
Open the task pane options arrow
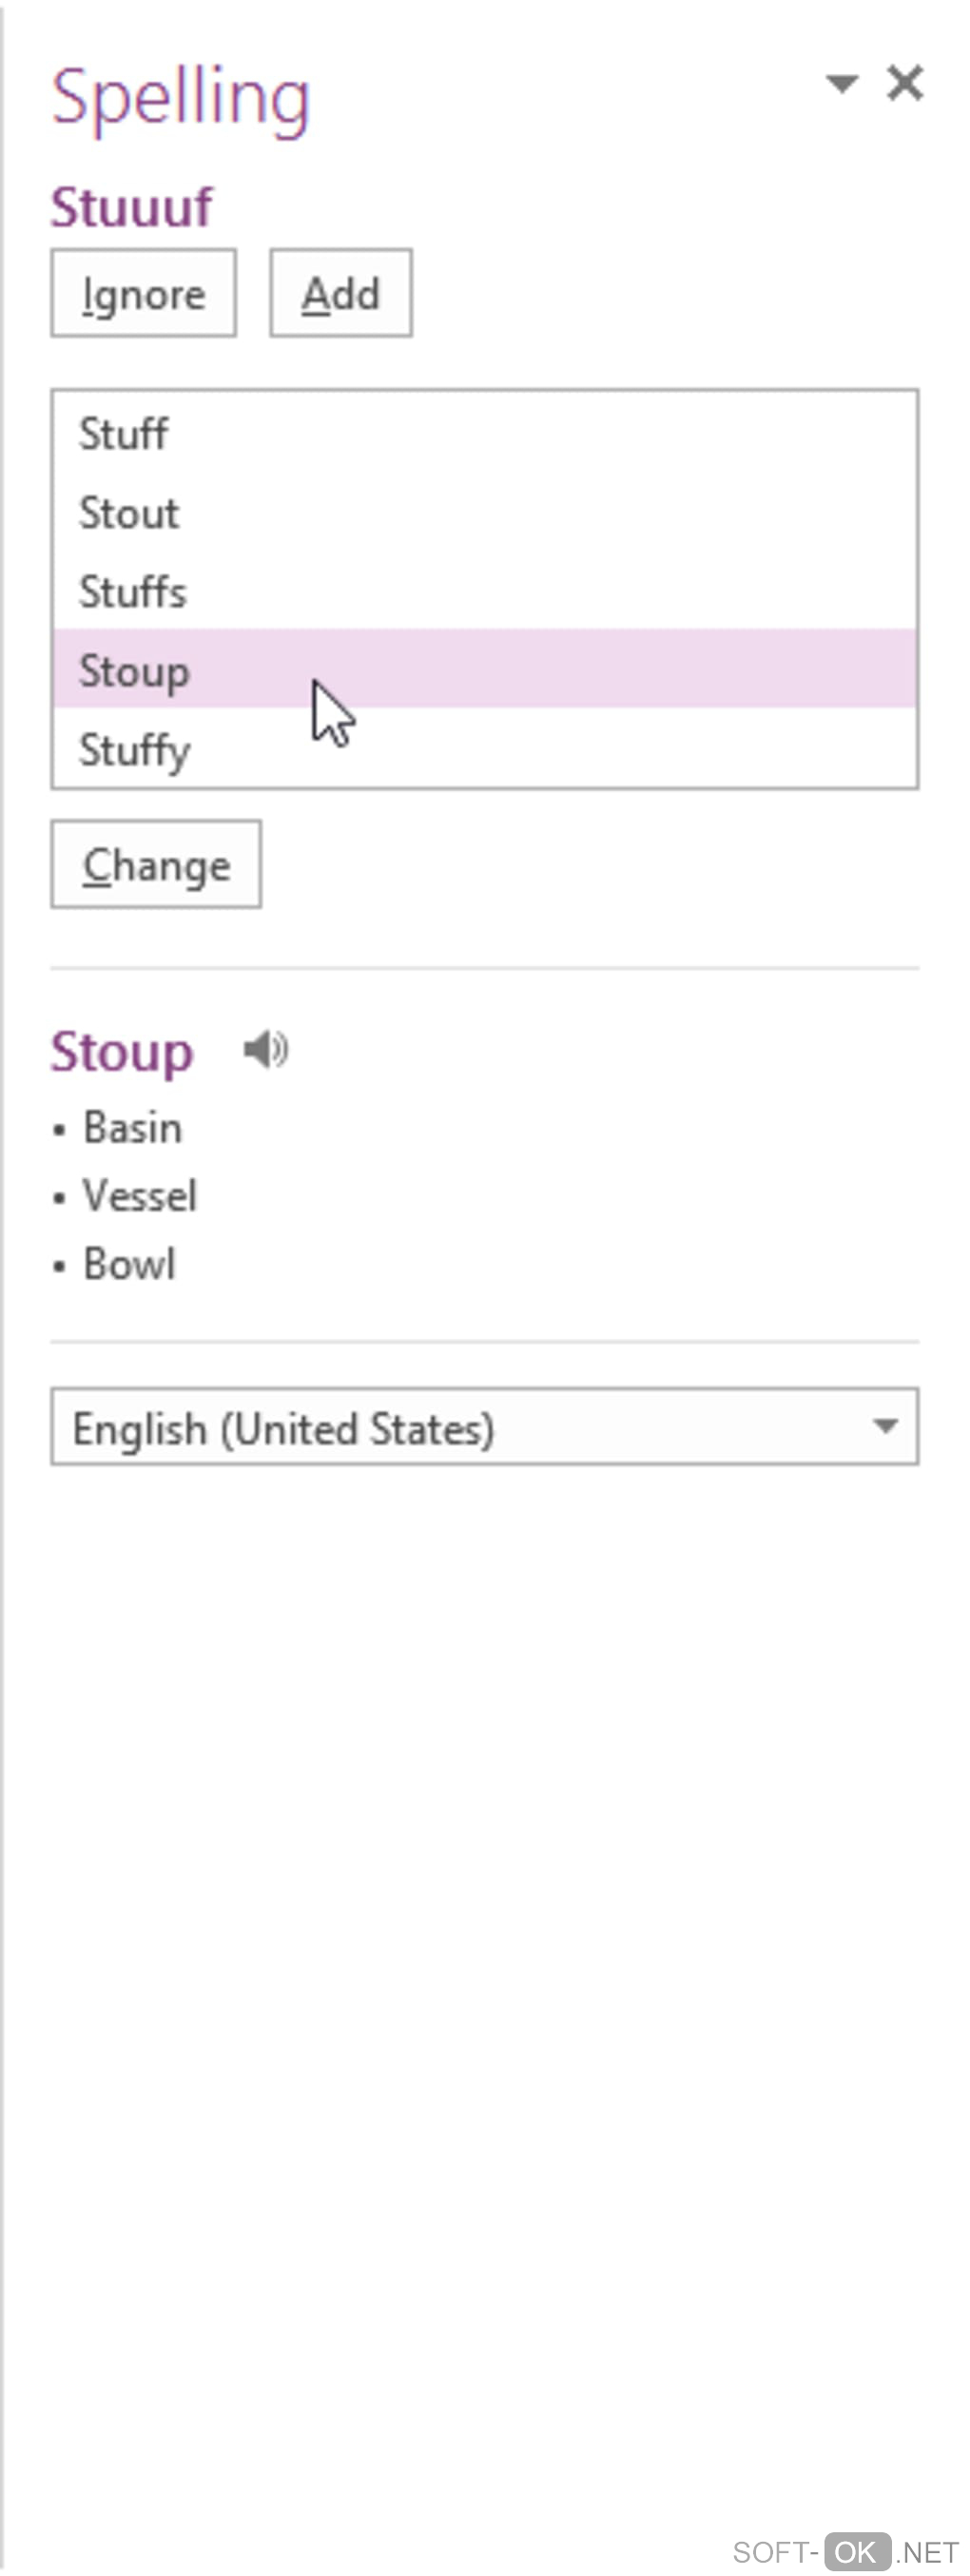[842, 83]
